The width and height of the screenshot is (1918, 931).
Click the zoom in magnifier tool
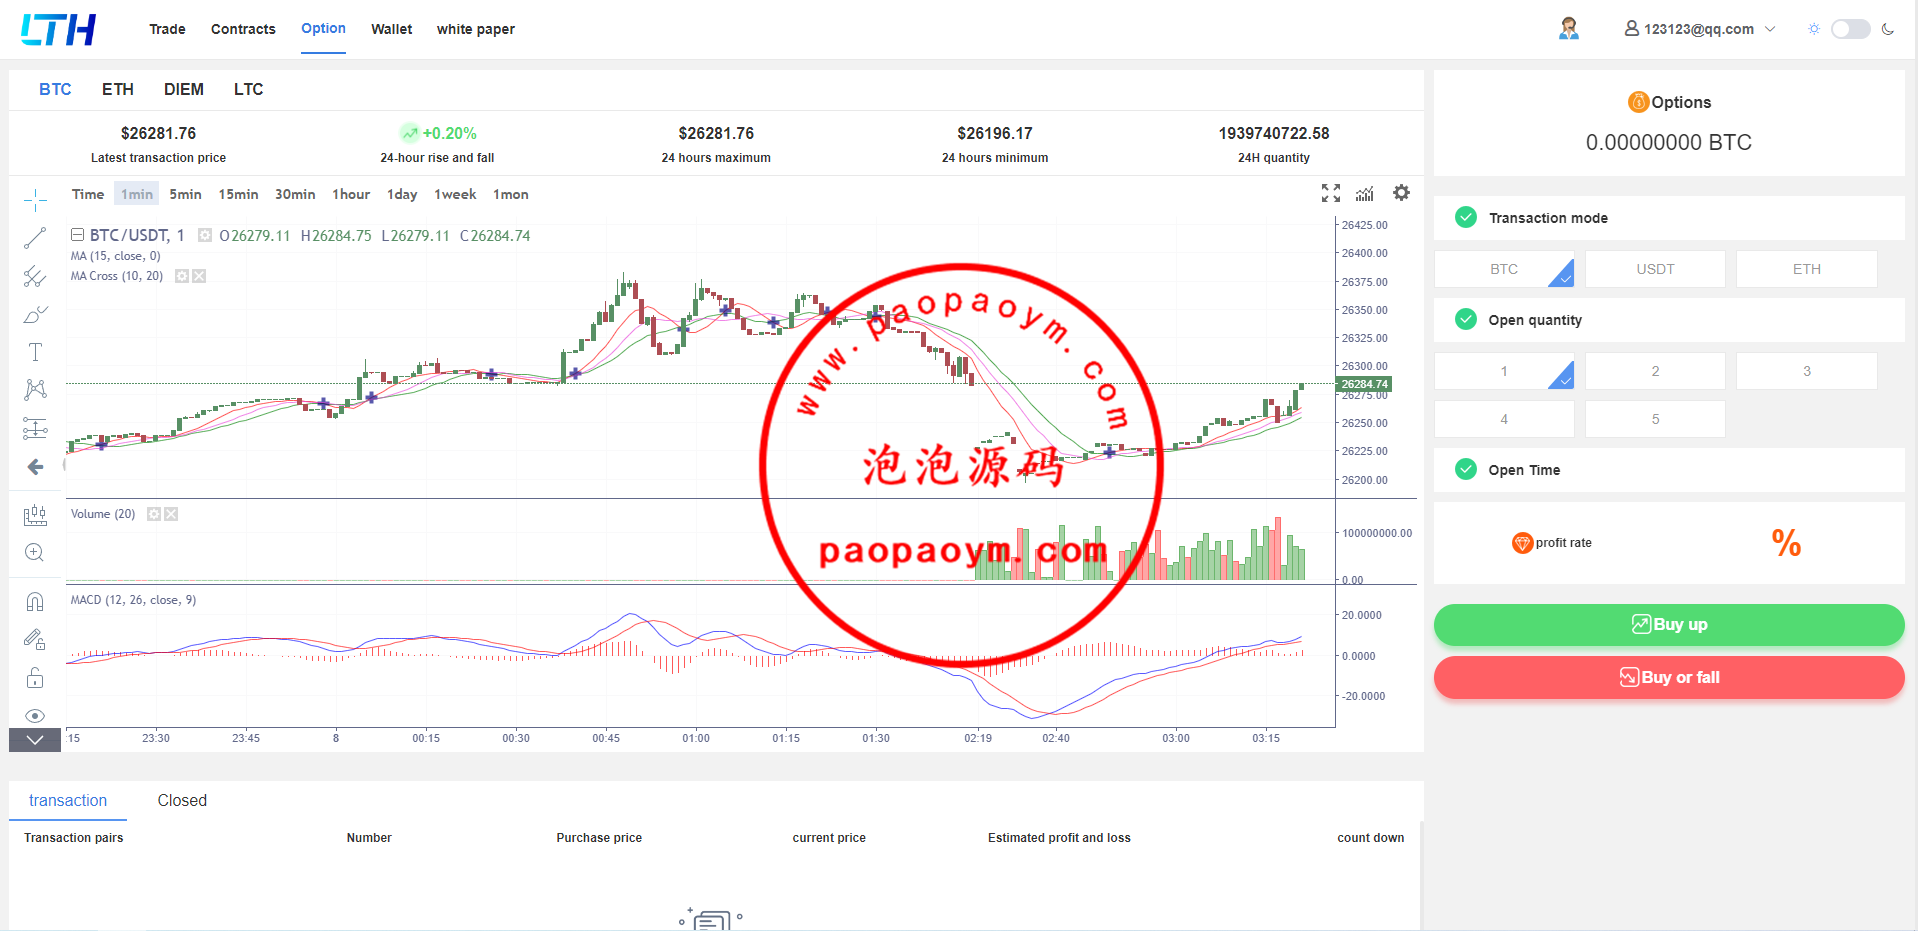35,552
